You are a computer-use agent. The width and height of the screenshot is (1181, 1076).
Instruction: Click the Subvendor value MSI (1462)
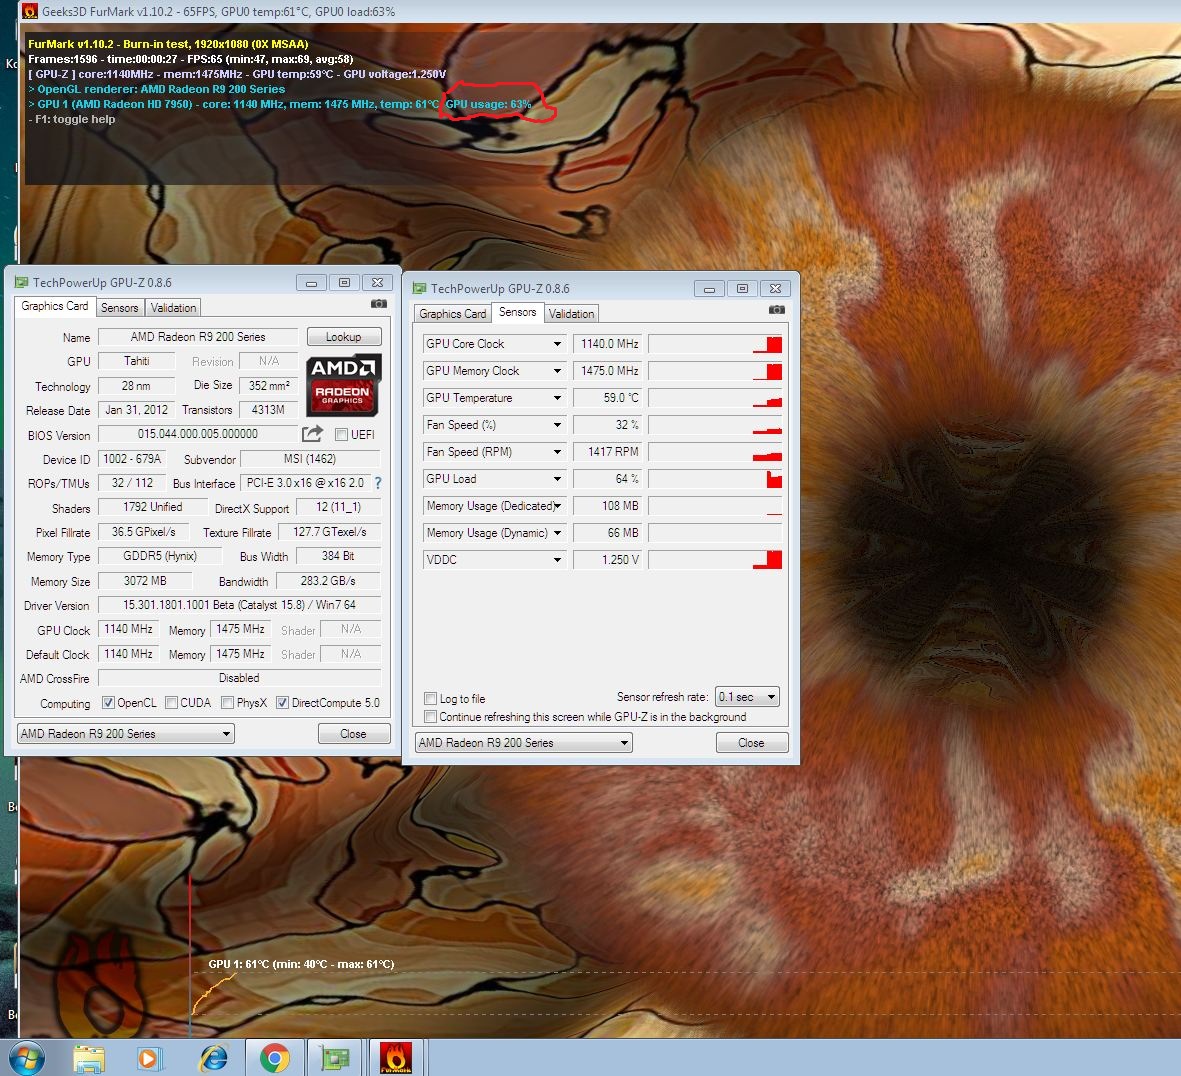click(x=310, y=459)
